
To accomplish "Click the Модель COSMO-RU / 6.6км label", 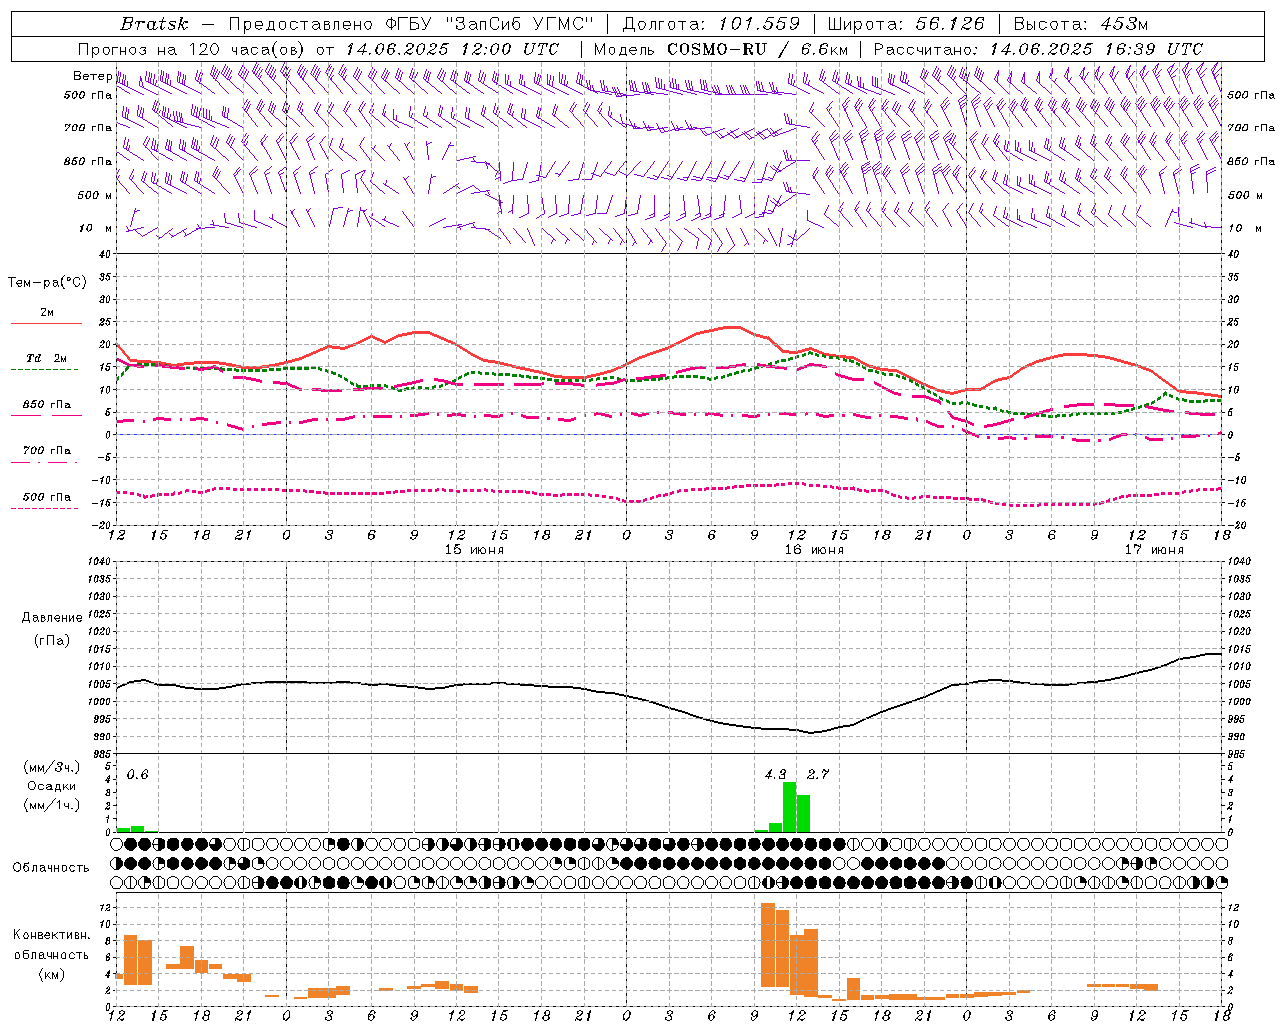I will click(x=720, y=49).
